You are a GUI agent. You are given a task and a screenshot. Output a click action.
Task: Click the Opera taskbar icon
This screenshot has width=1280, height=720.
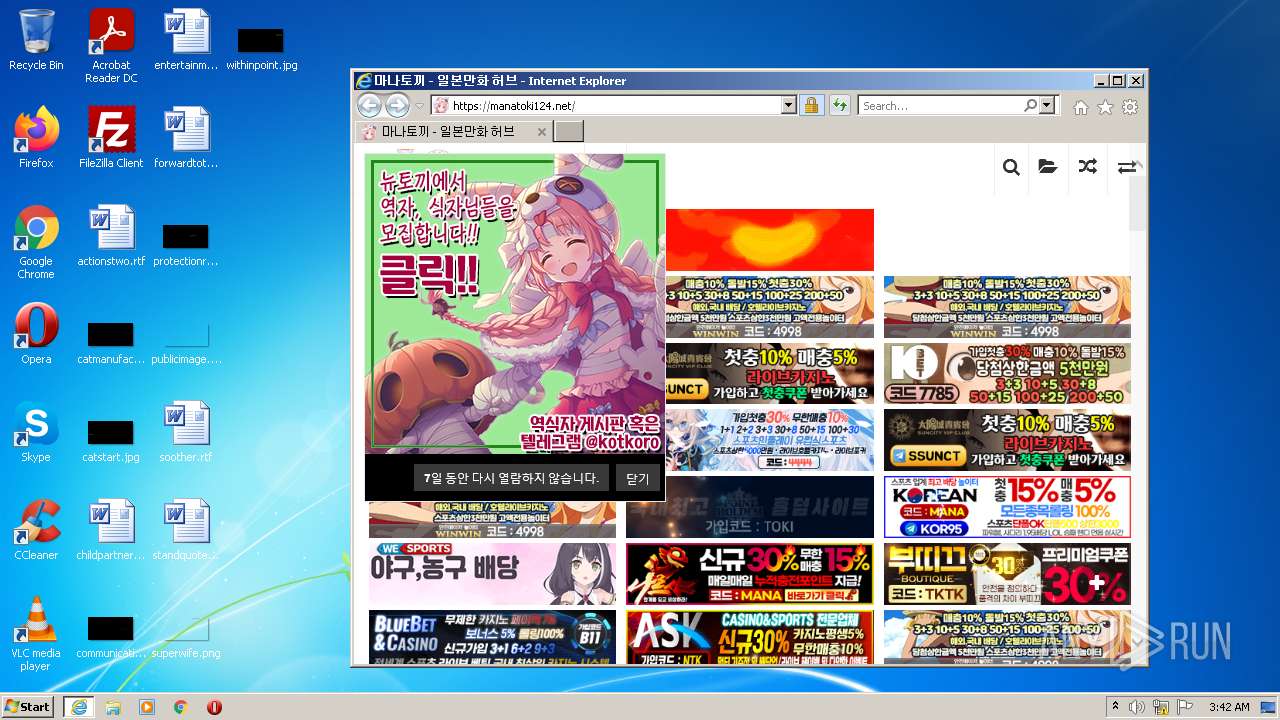(214, 707)
